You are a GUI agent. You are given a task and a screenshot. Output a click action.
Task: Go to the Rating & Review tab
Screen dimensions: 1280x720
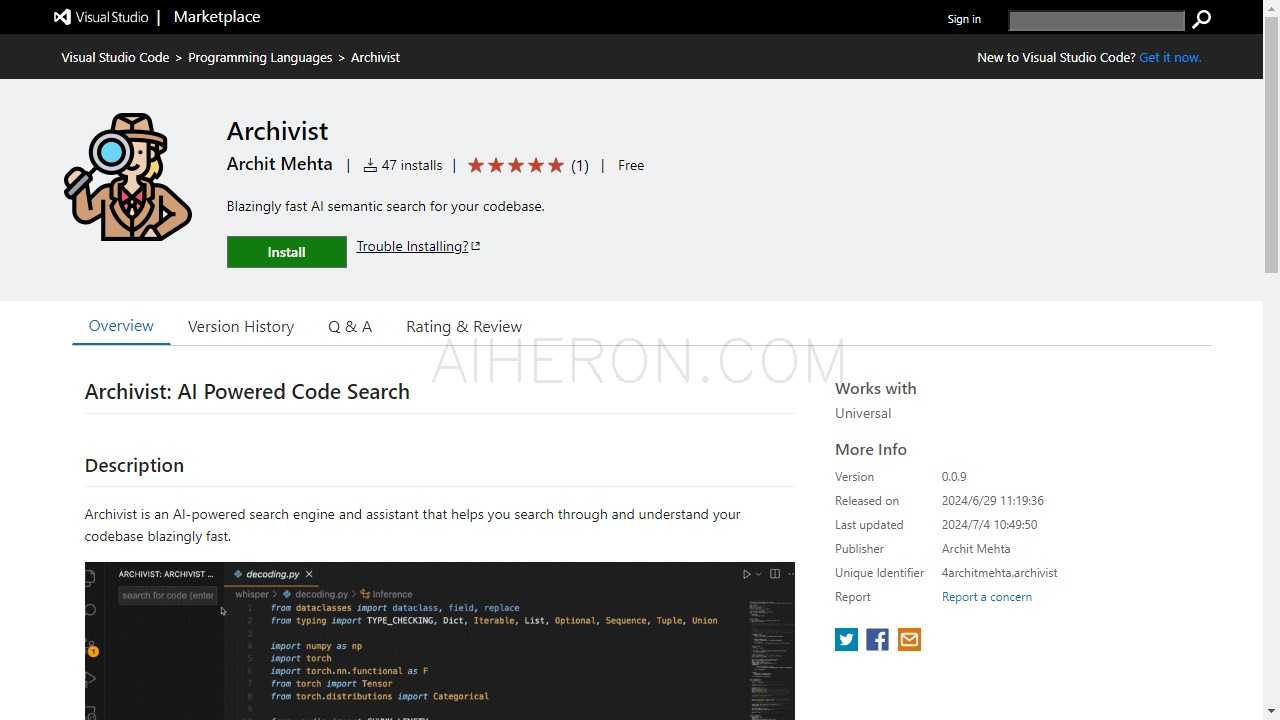click(x=464, y=326)
